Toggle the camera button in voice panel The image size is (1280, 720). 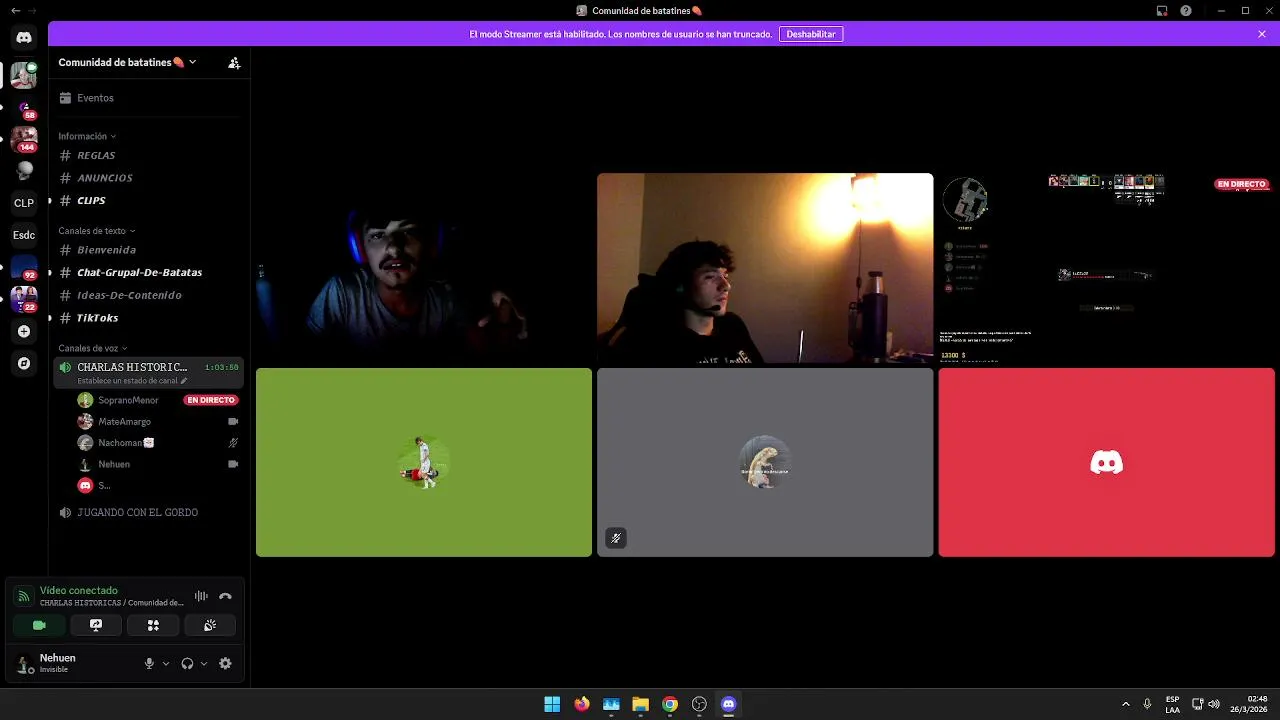39,625
